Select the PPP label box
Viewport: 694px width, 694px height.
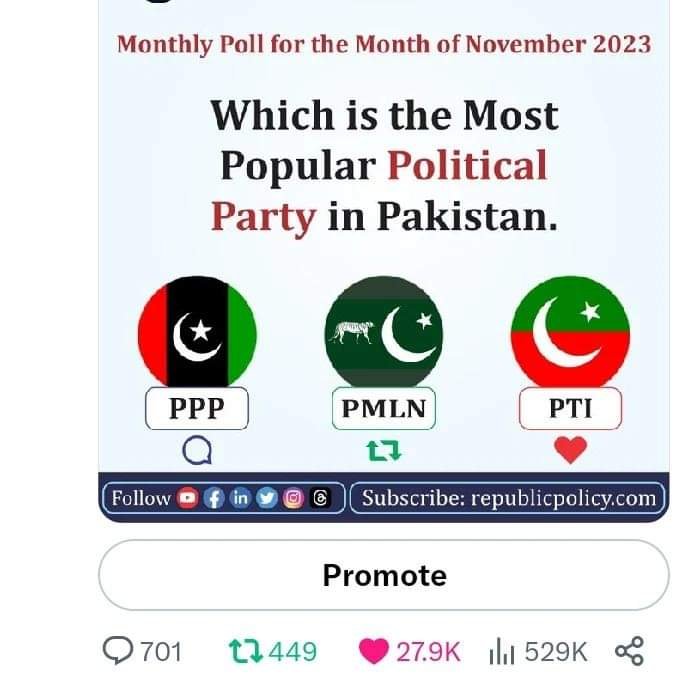point(197,408)
